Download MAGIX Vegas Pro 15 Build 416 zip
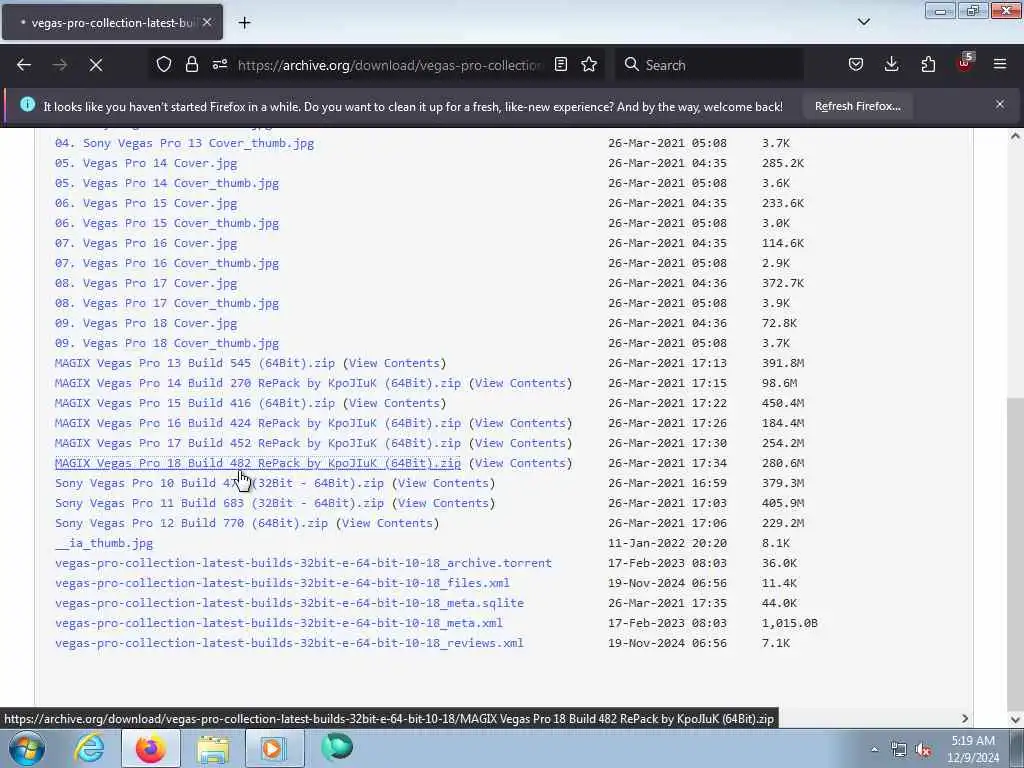This screenshot has height=768, width=1024. click(195, 403)
